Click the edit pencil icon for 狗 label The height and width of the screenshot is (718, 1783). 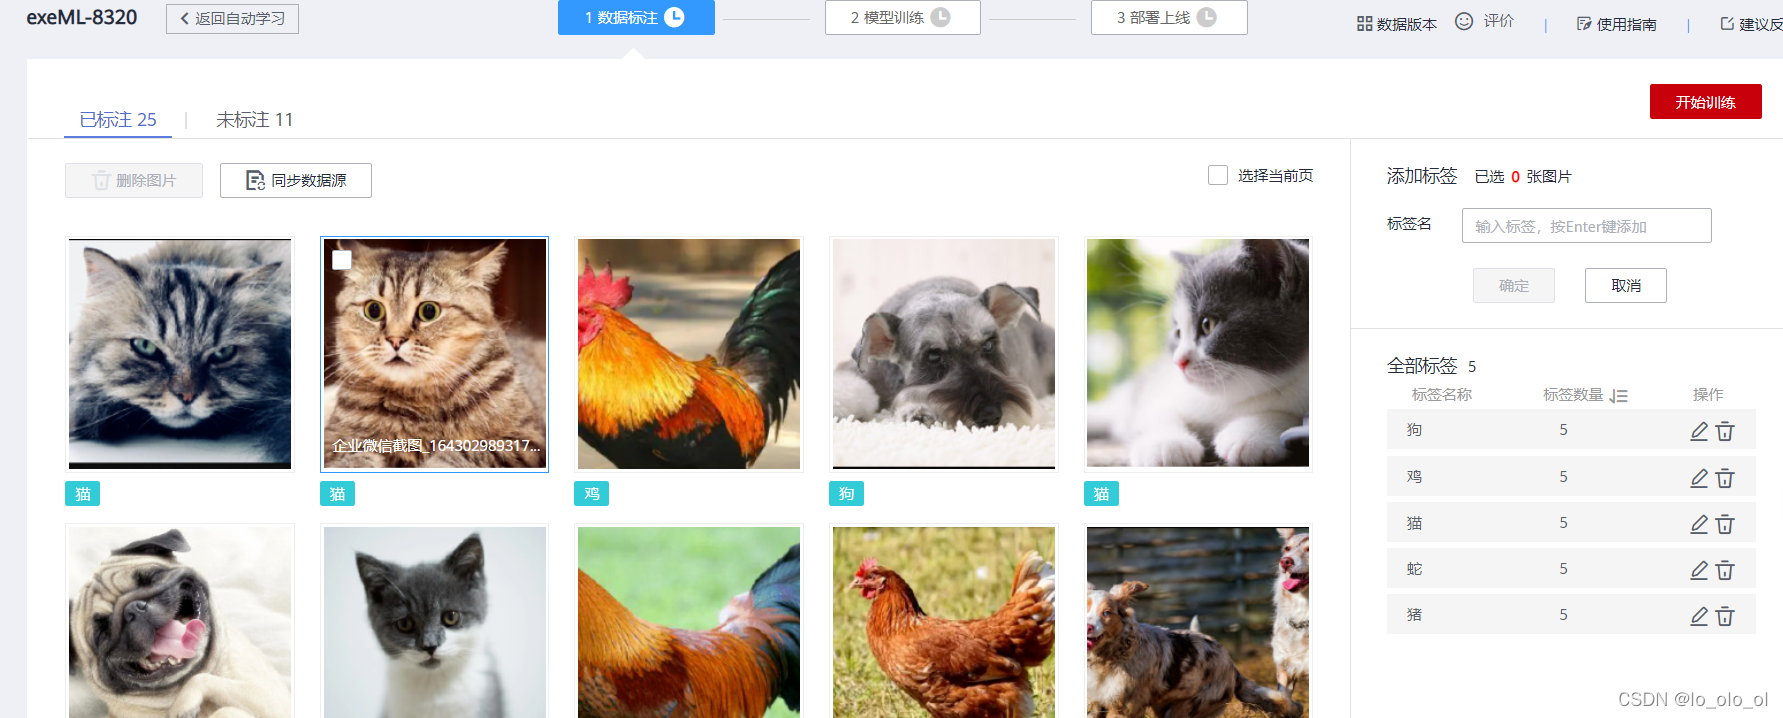pyautogui.click(x=1699, y=431)
